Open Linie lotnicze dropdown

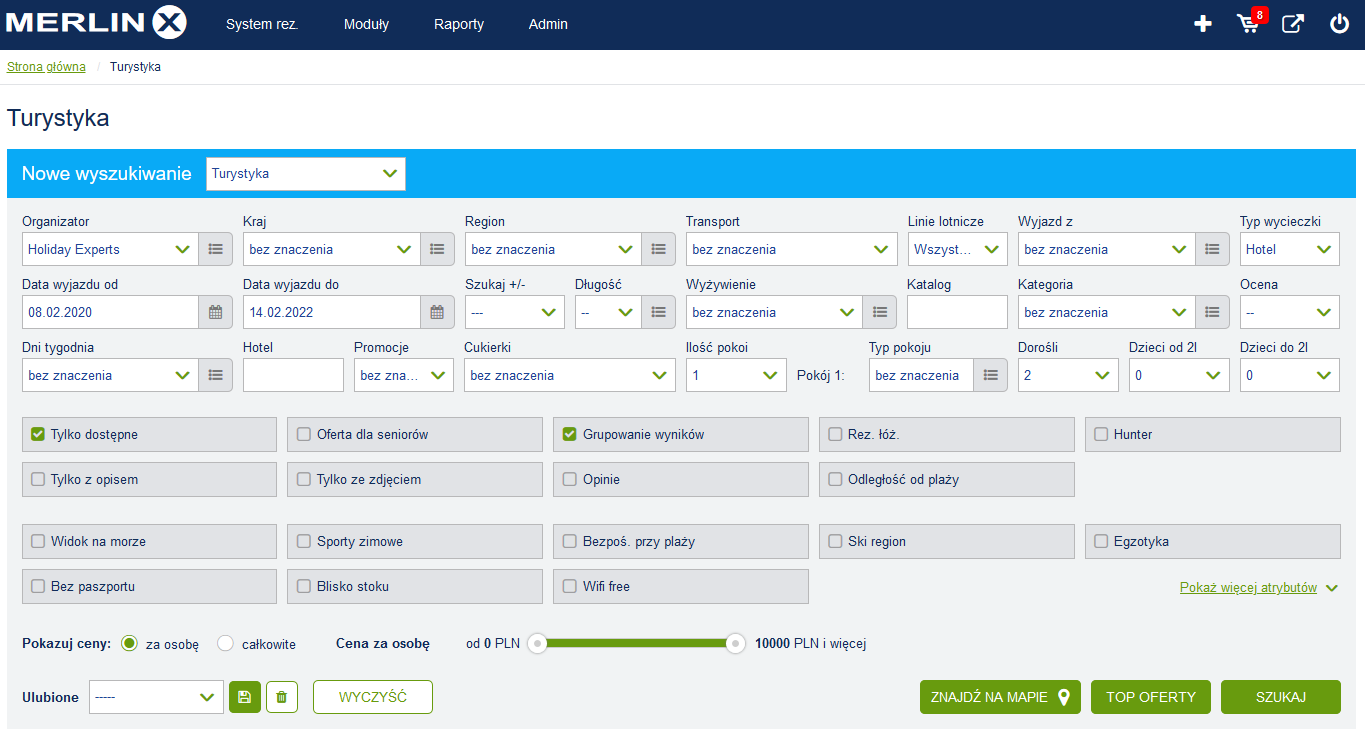pyautogui.click(x=957, y=249)
